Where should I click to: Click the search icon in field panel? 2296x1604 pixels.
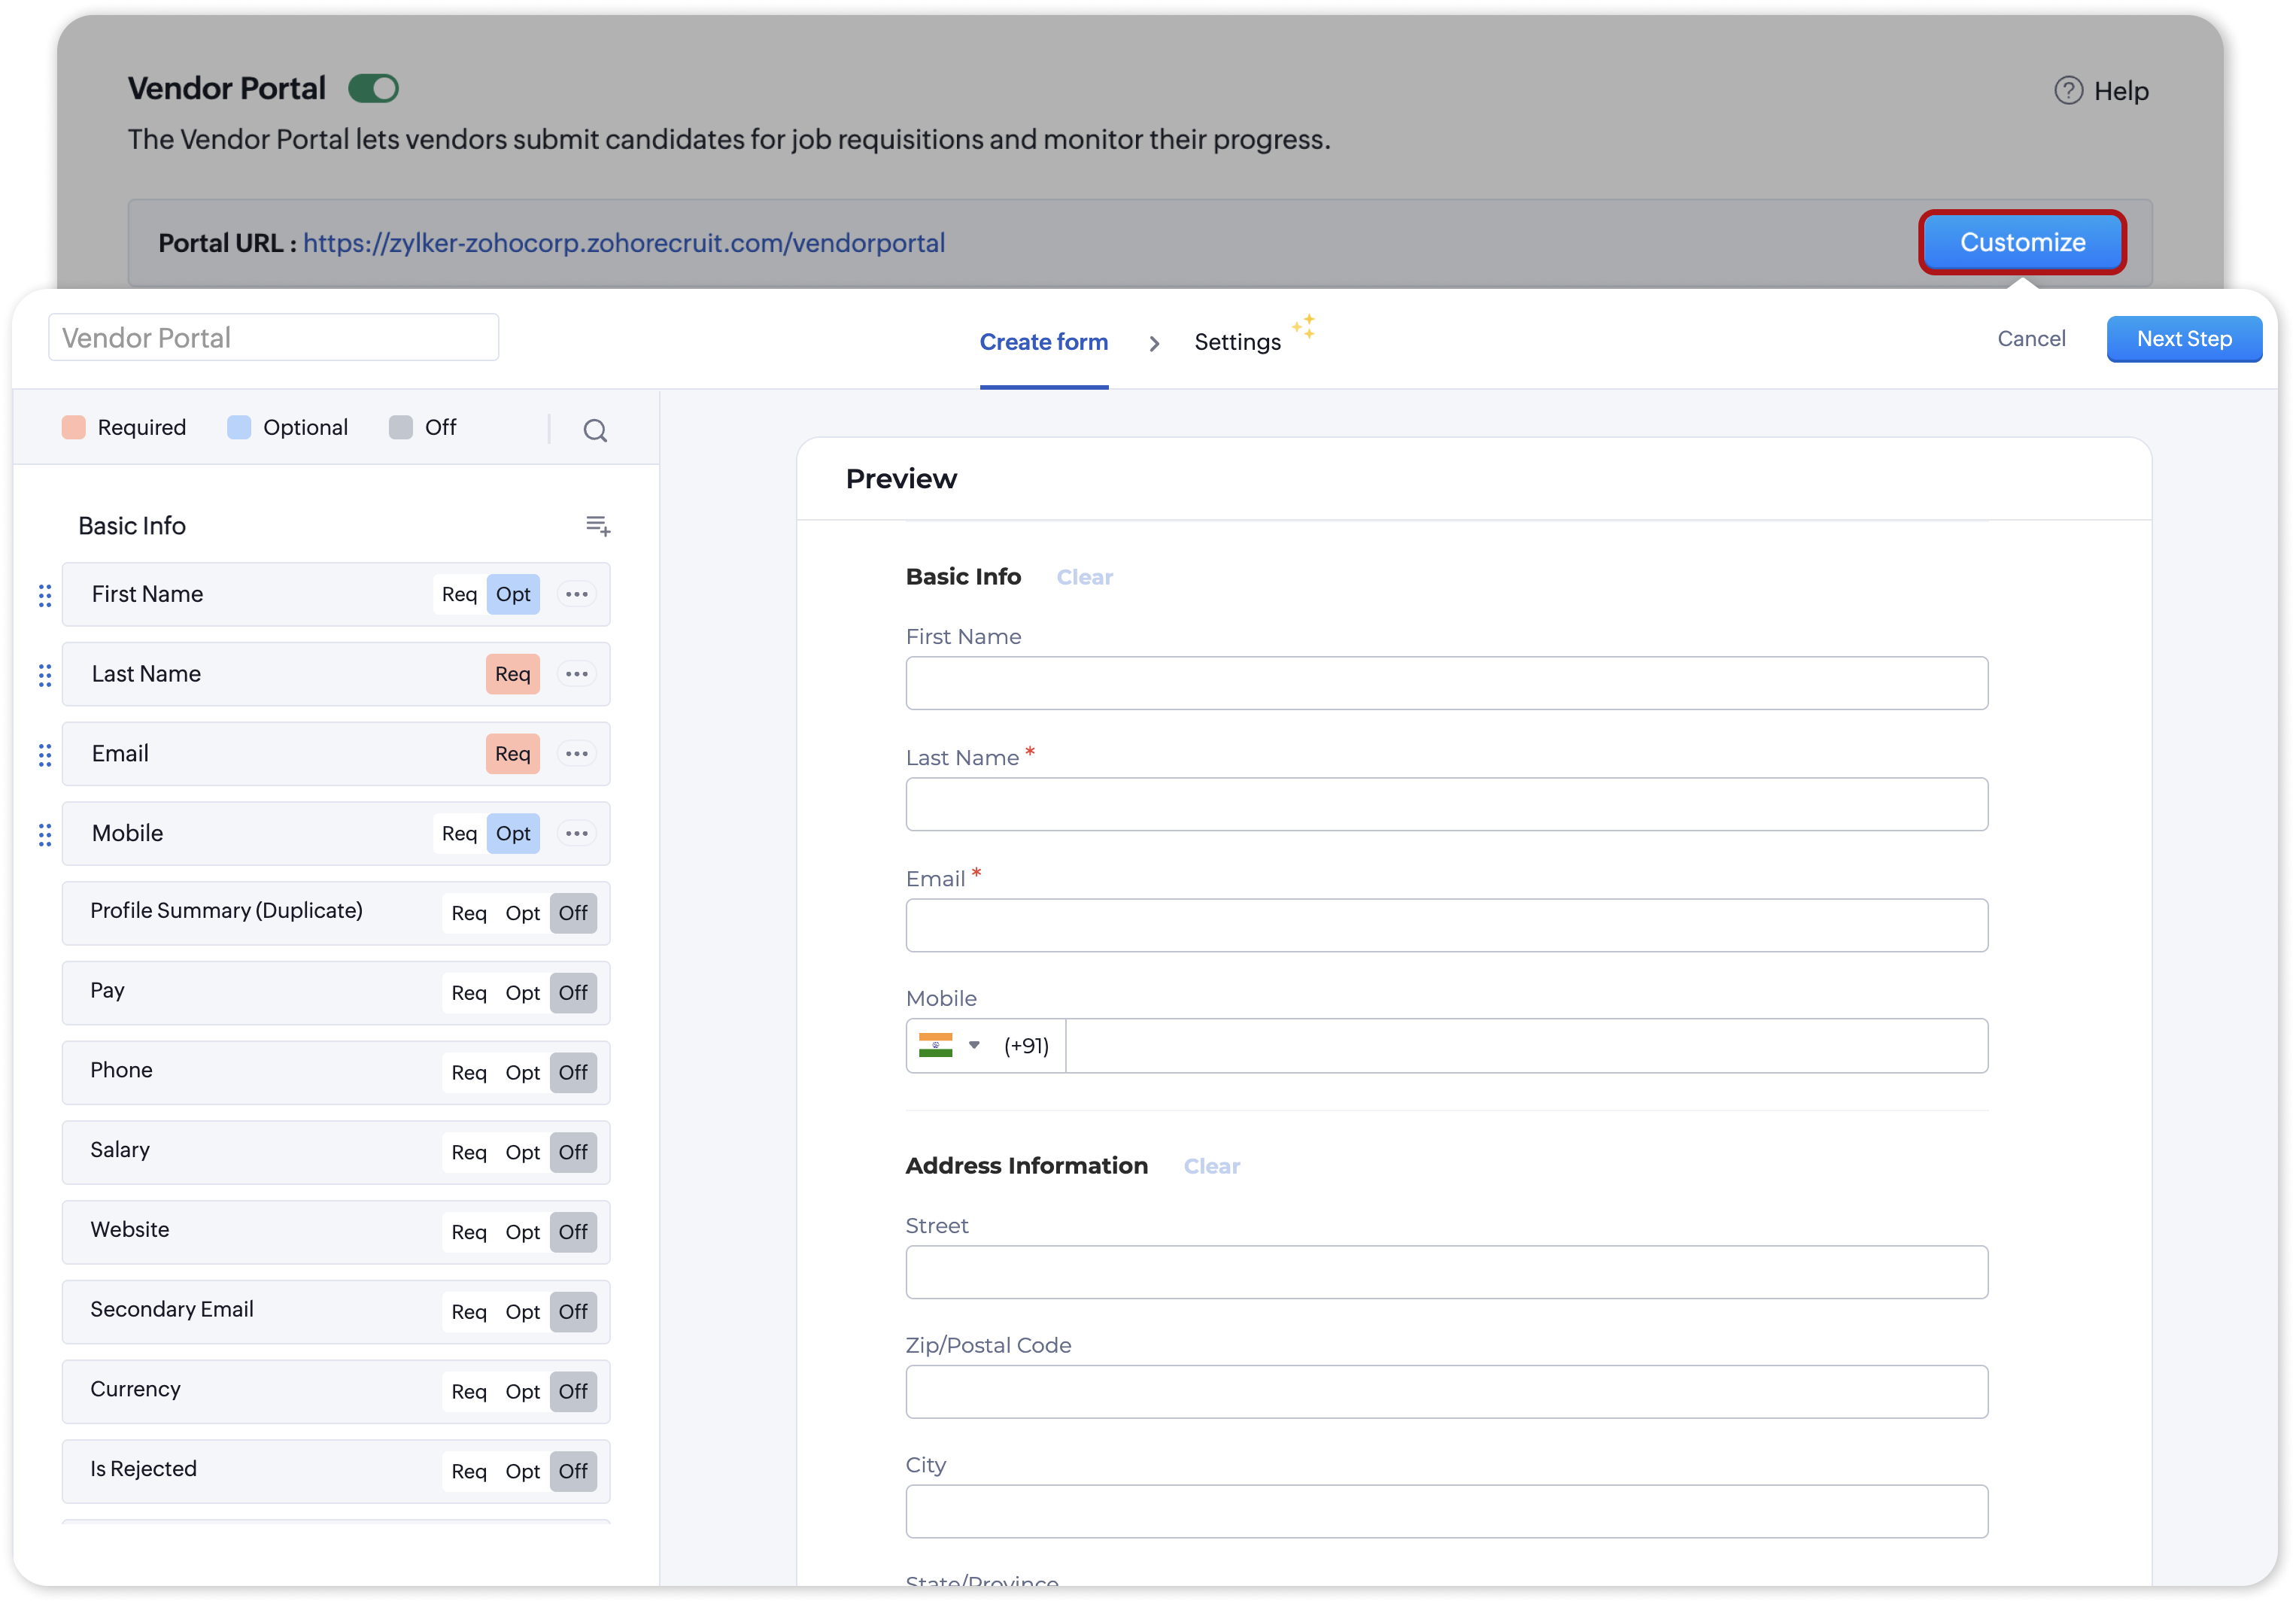pyautogui.click(x=595, y=430)
